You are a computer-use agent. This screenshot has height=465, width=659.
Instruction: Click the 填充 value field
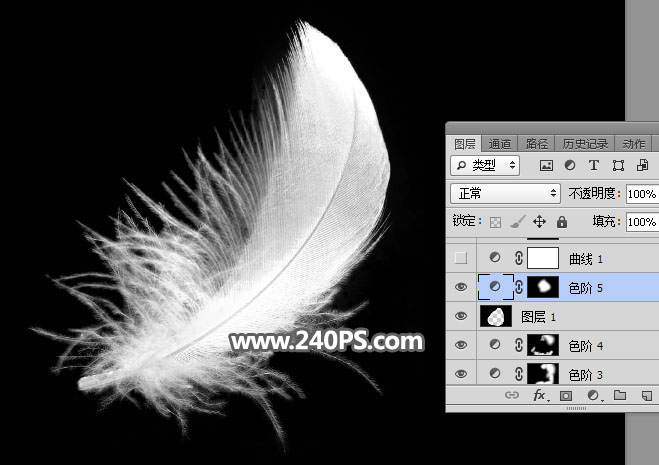point(642,222)
